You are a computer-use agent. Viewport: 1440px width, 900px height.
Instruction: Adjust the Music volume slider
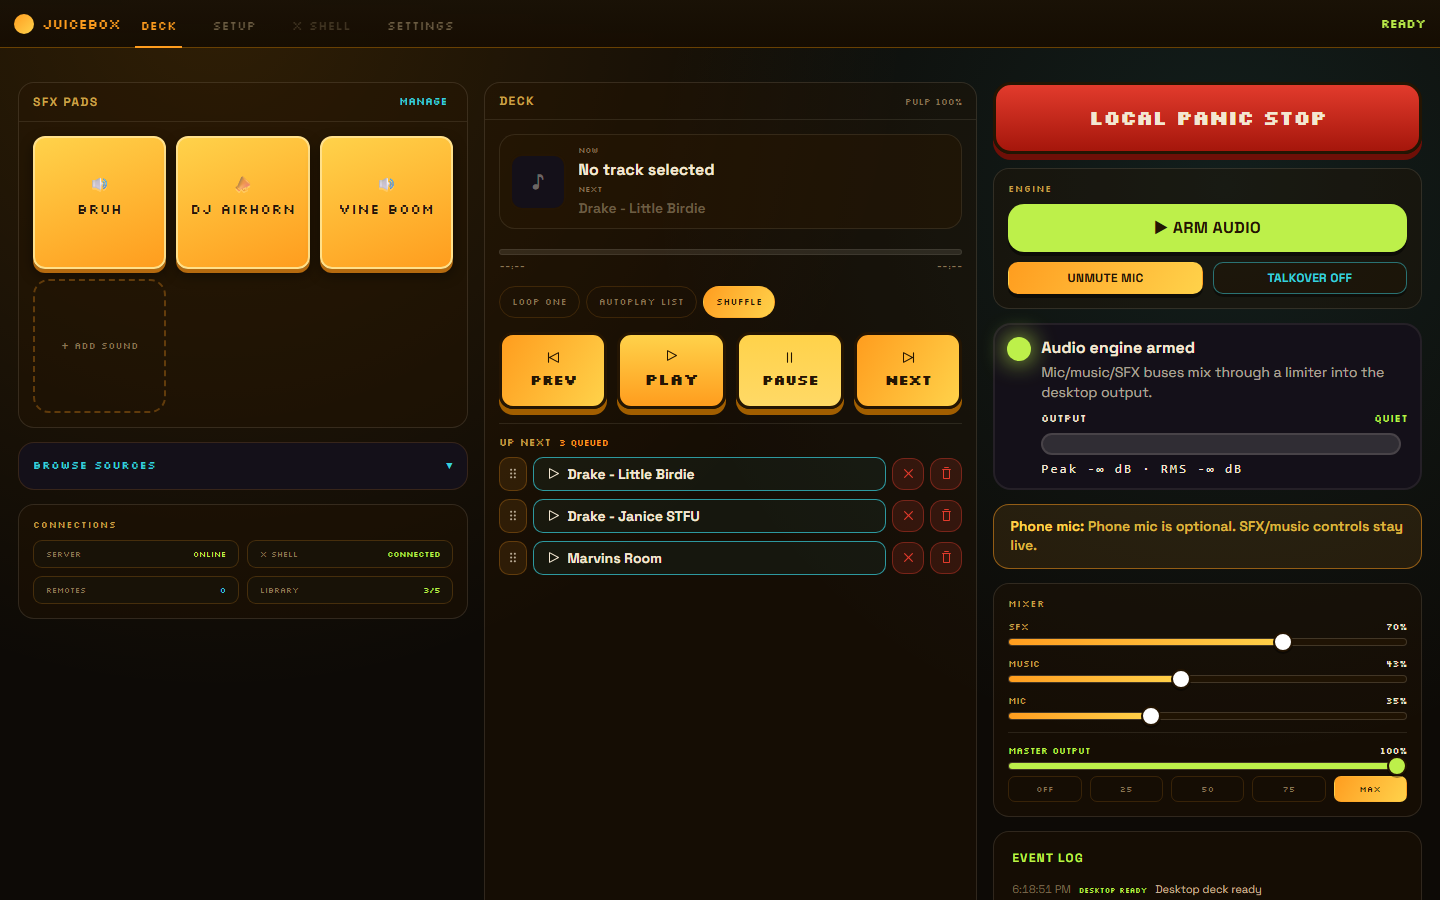(x=1207, y=679)
